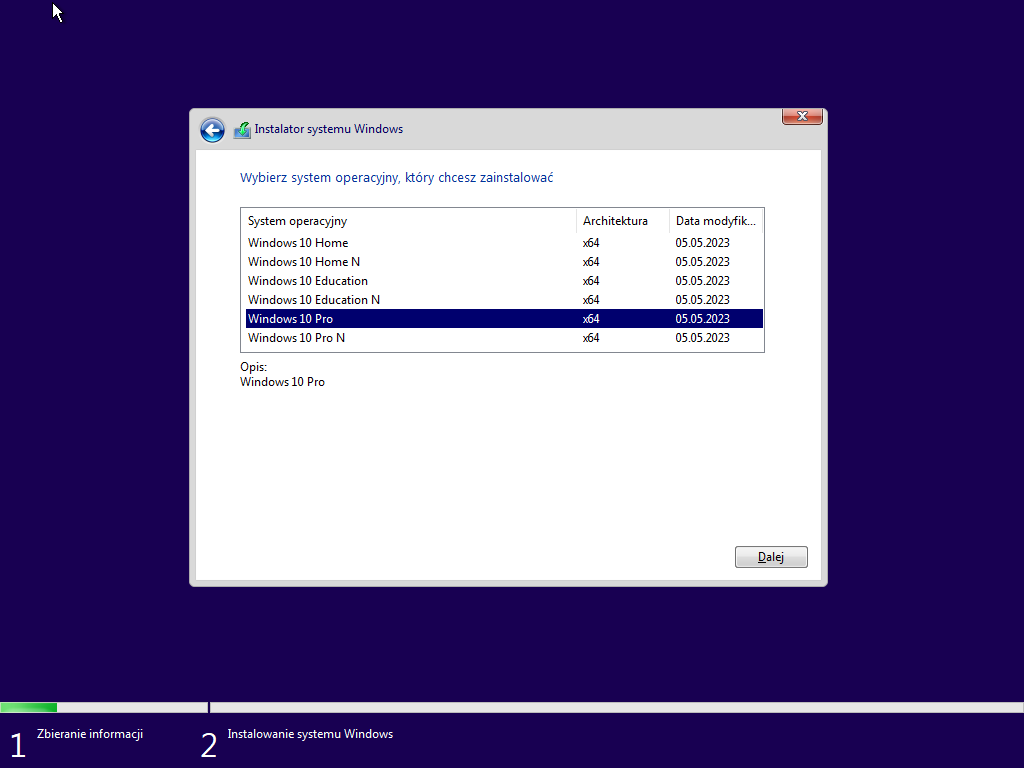
Task: Pick Windows 10 Pro N from list
Action: click(x=504, y=338)
